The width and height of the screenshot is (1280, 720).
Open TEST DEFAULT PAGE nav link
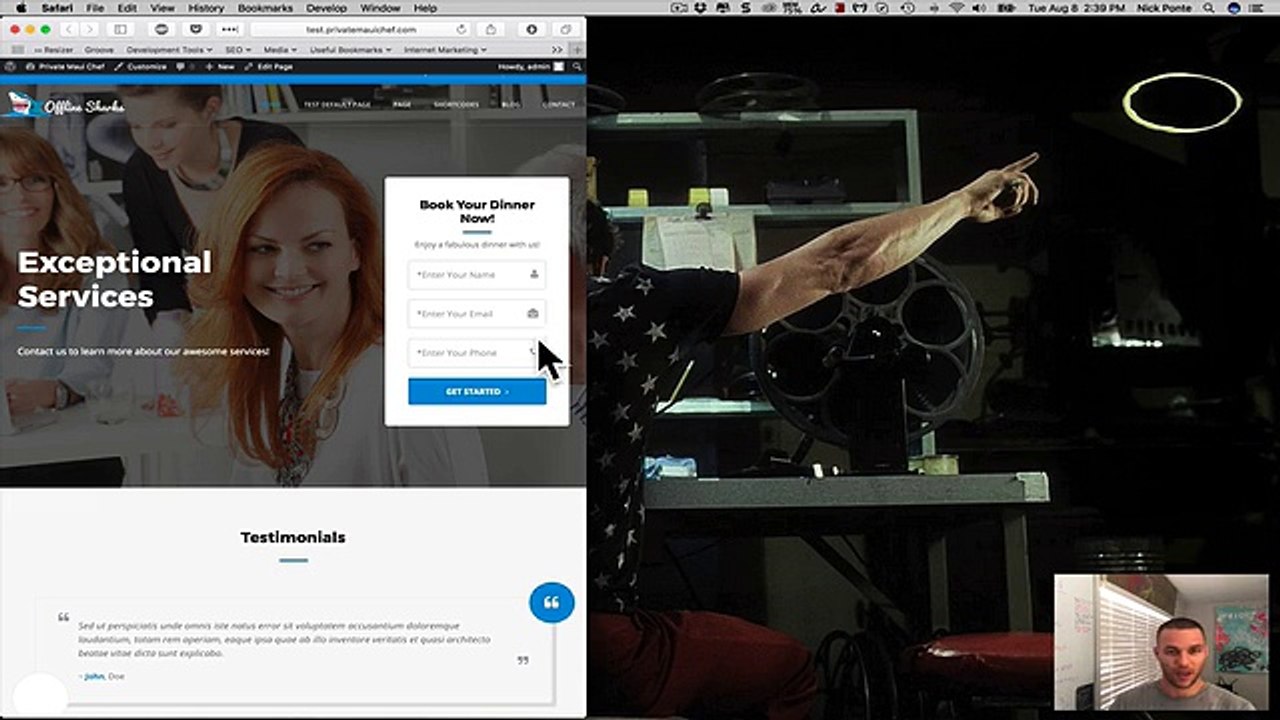(x=337, y=104)
